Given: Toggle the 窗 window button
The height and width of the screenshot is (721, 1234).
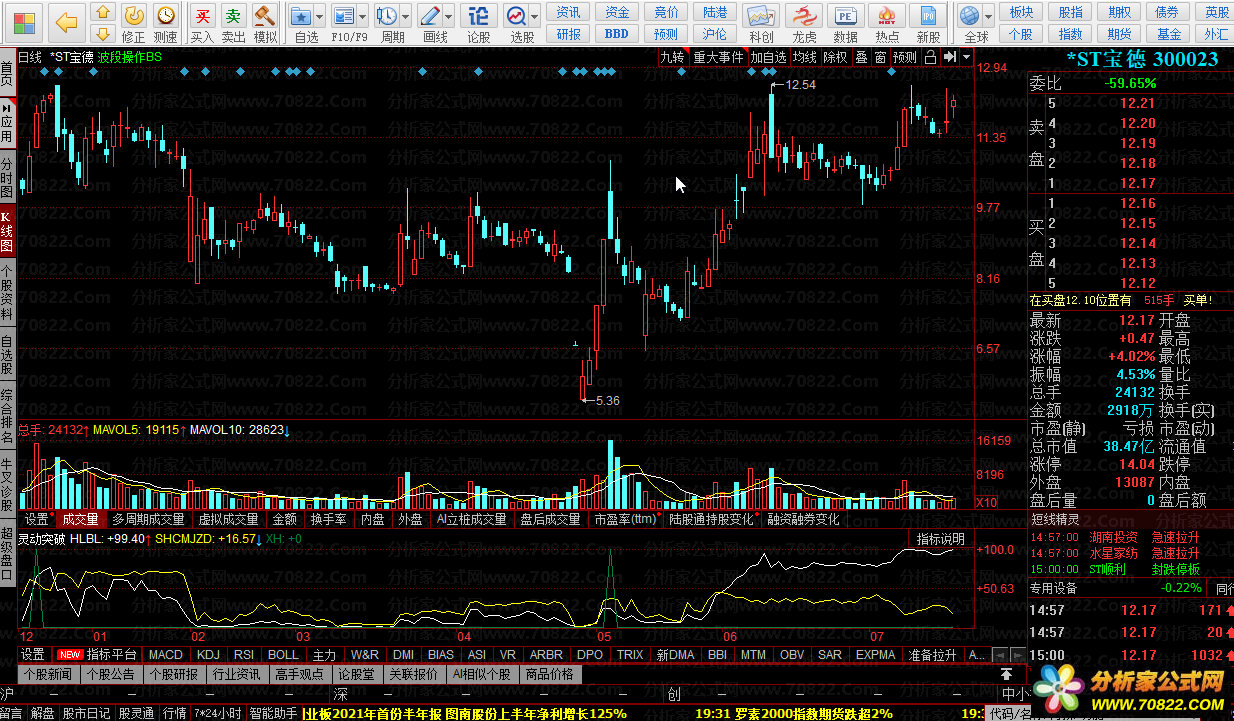Looking at the screenshot, I should tap(880, 57).
